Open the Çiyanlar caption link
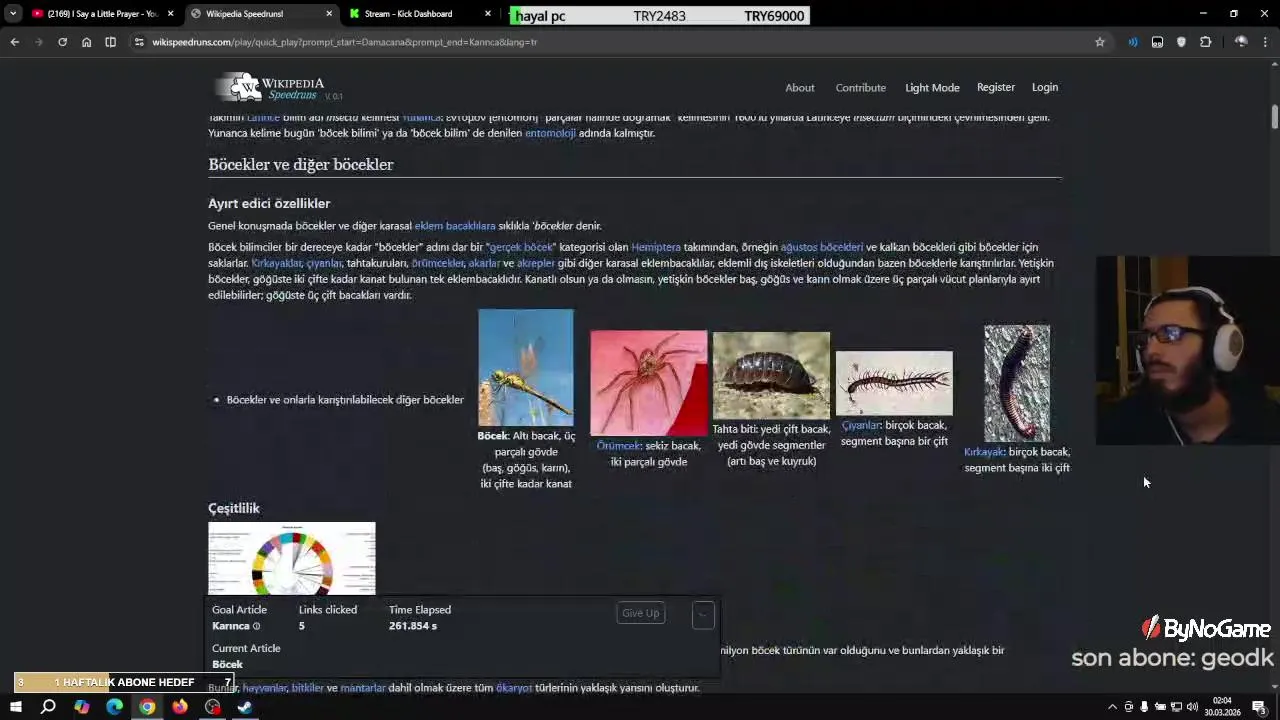Screen dimensions: 1280x720 (860, 425)
